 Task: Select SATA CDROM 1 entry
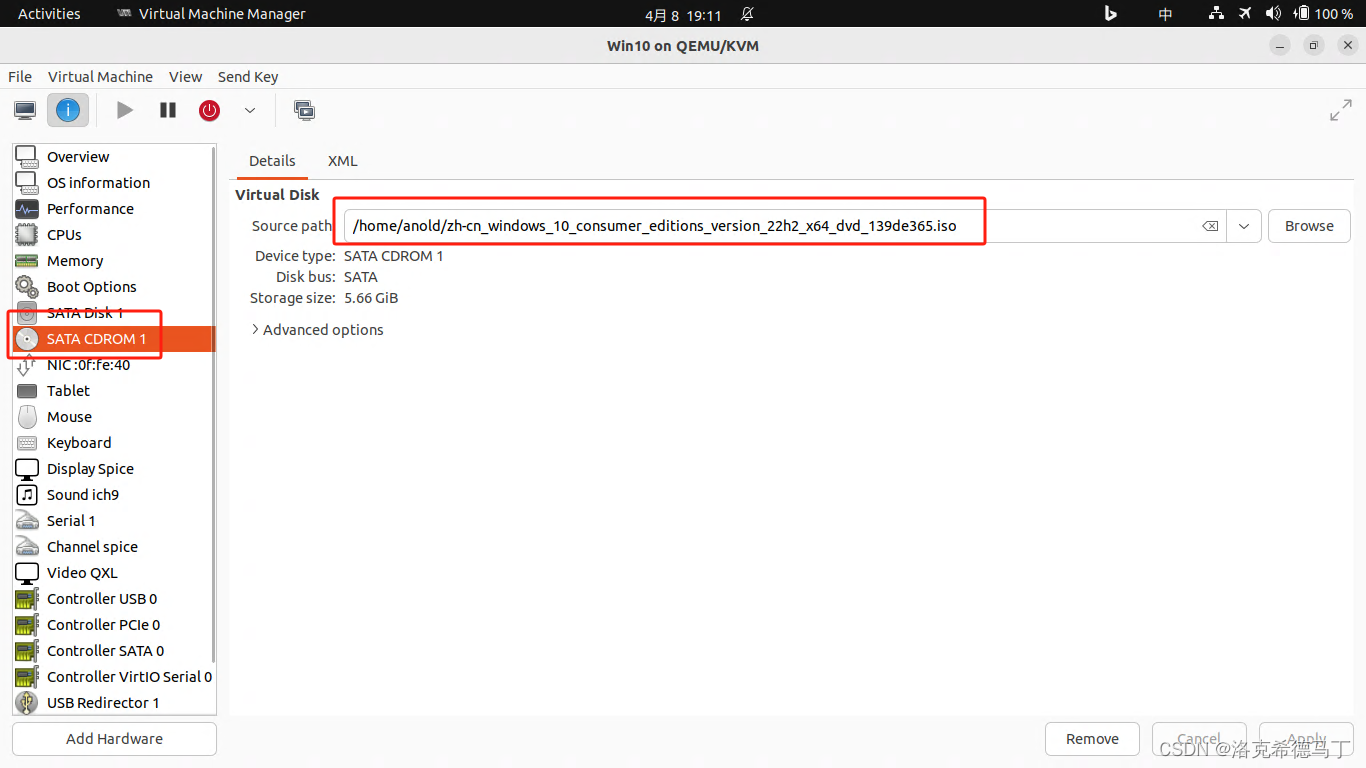click(113, 339)
